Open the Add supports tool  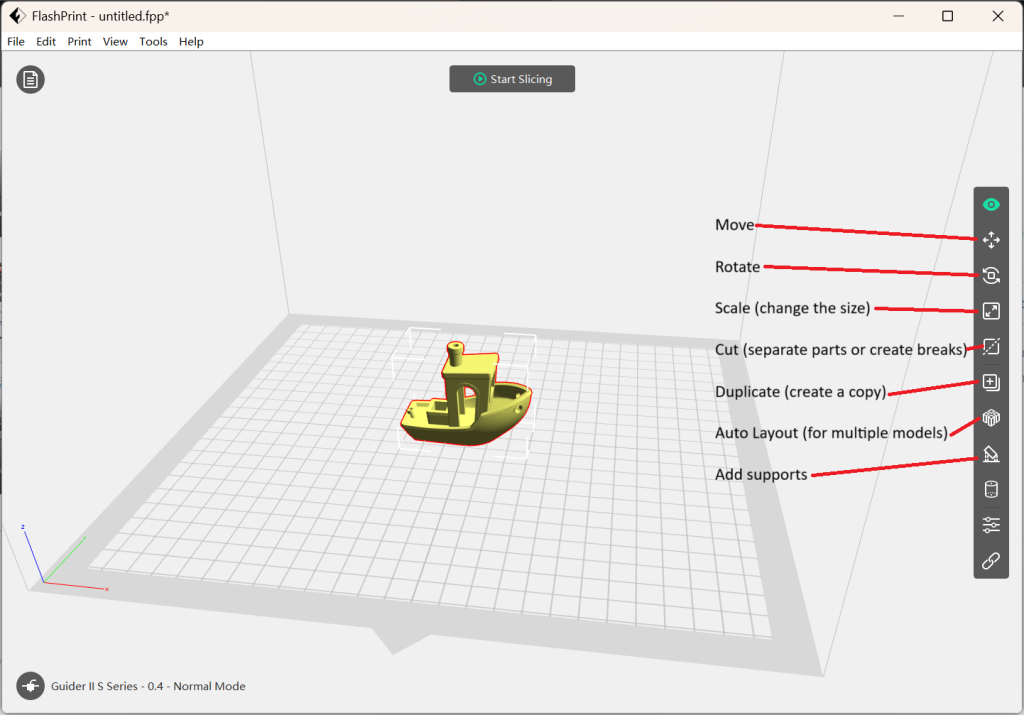pos(991,454)
